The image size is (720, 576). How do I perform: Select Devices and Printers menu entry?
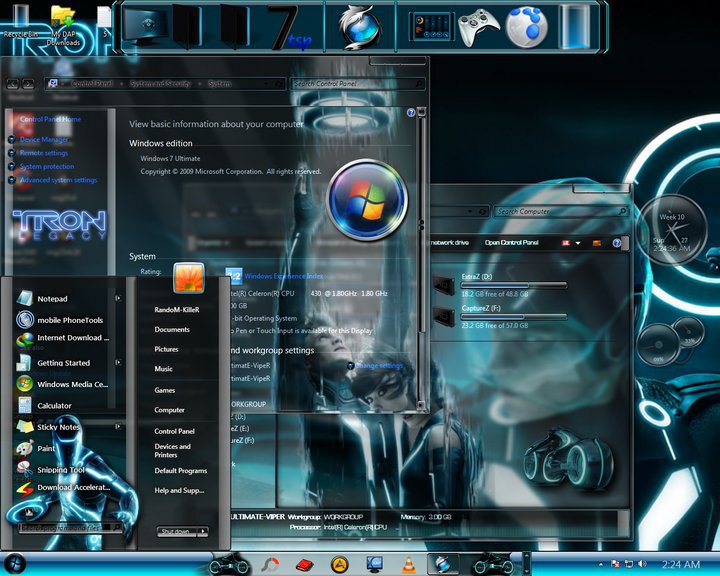pos(173,451)
